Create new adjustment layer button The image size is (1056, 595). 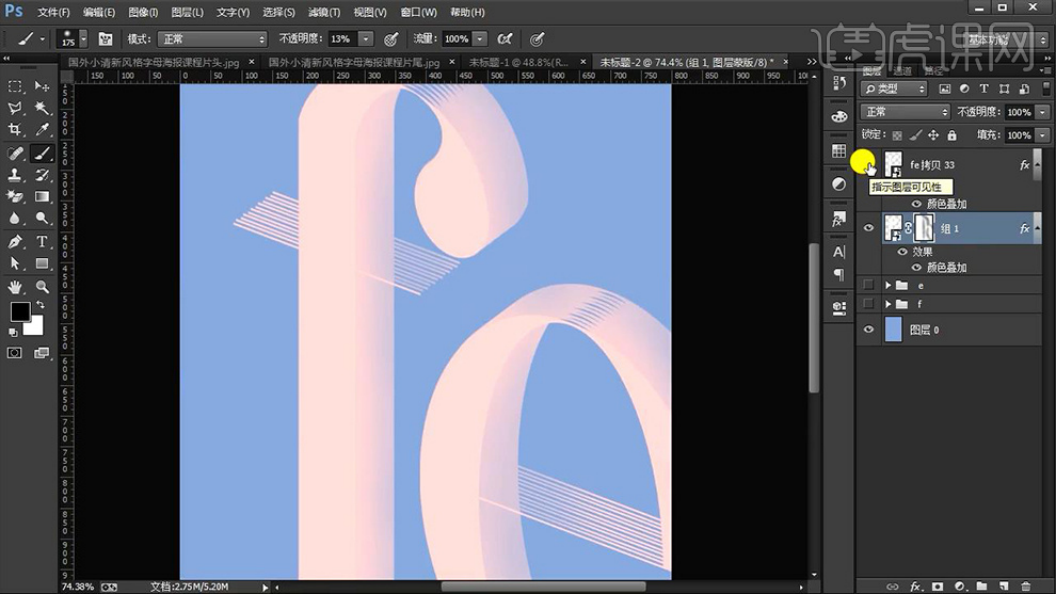(x=960, y=586)
